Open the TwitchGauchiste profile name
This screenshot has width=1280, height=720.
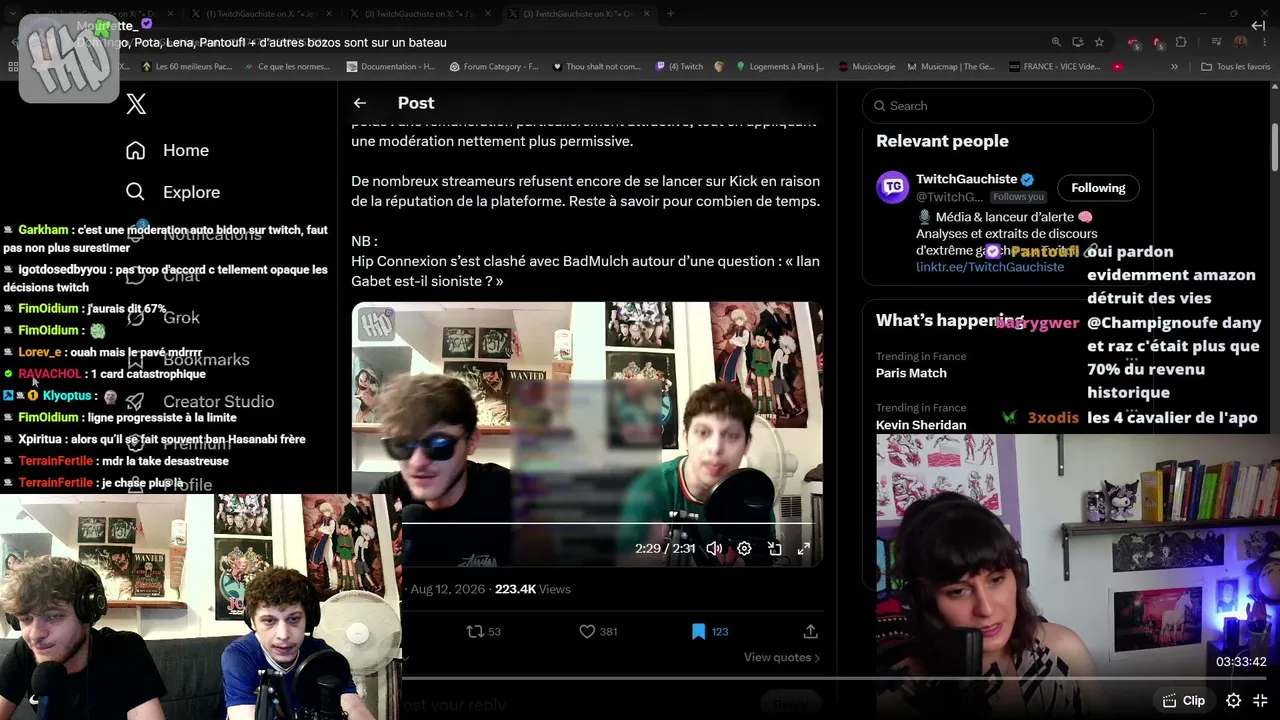(966, 179)
